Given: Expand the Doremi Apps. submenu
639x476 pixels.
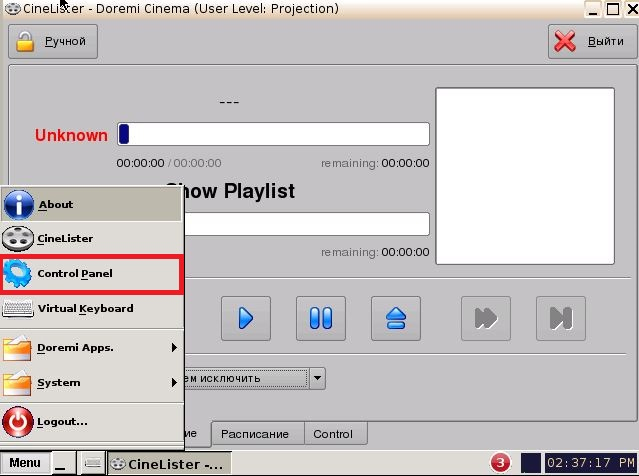Looking at the screenshot, I should click(x=92, y=348).
